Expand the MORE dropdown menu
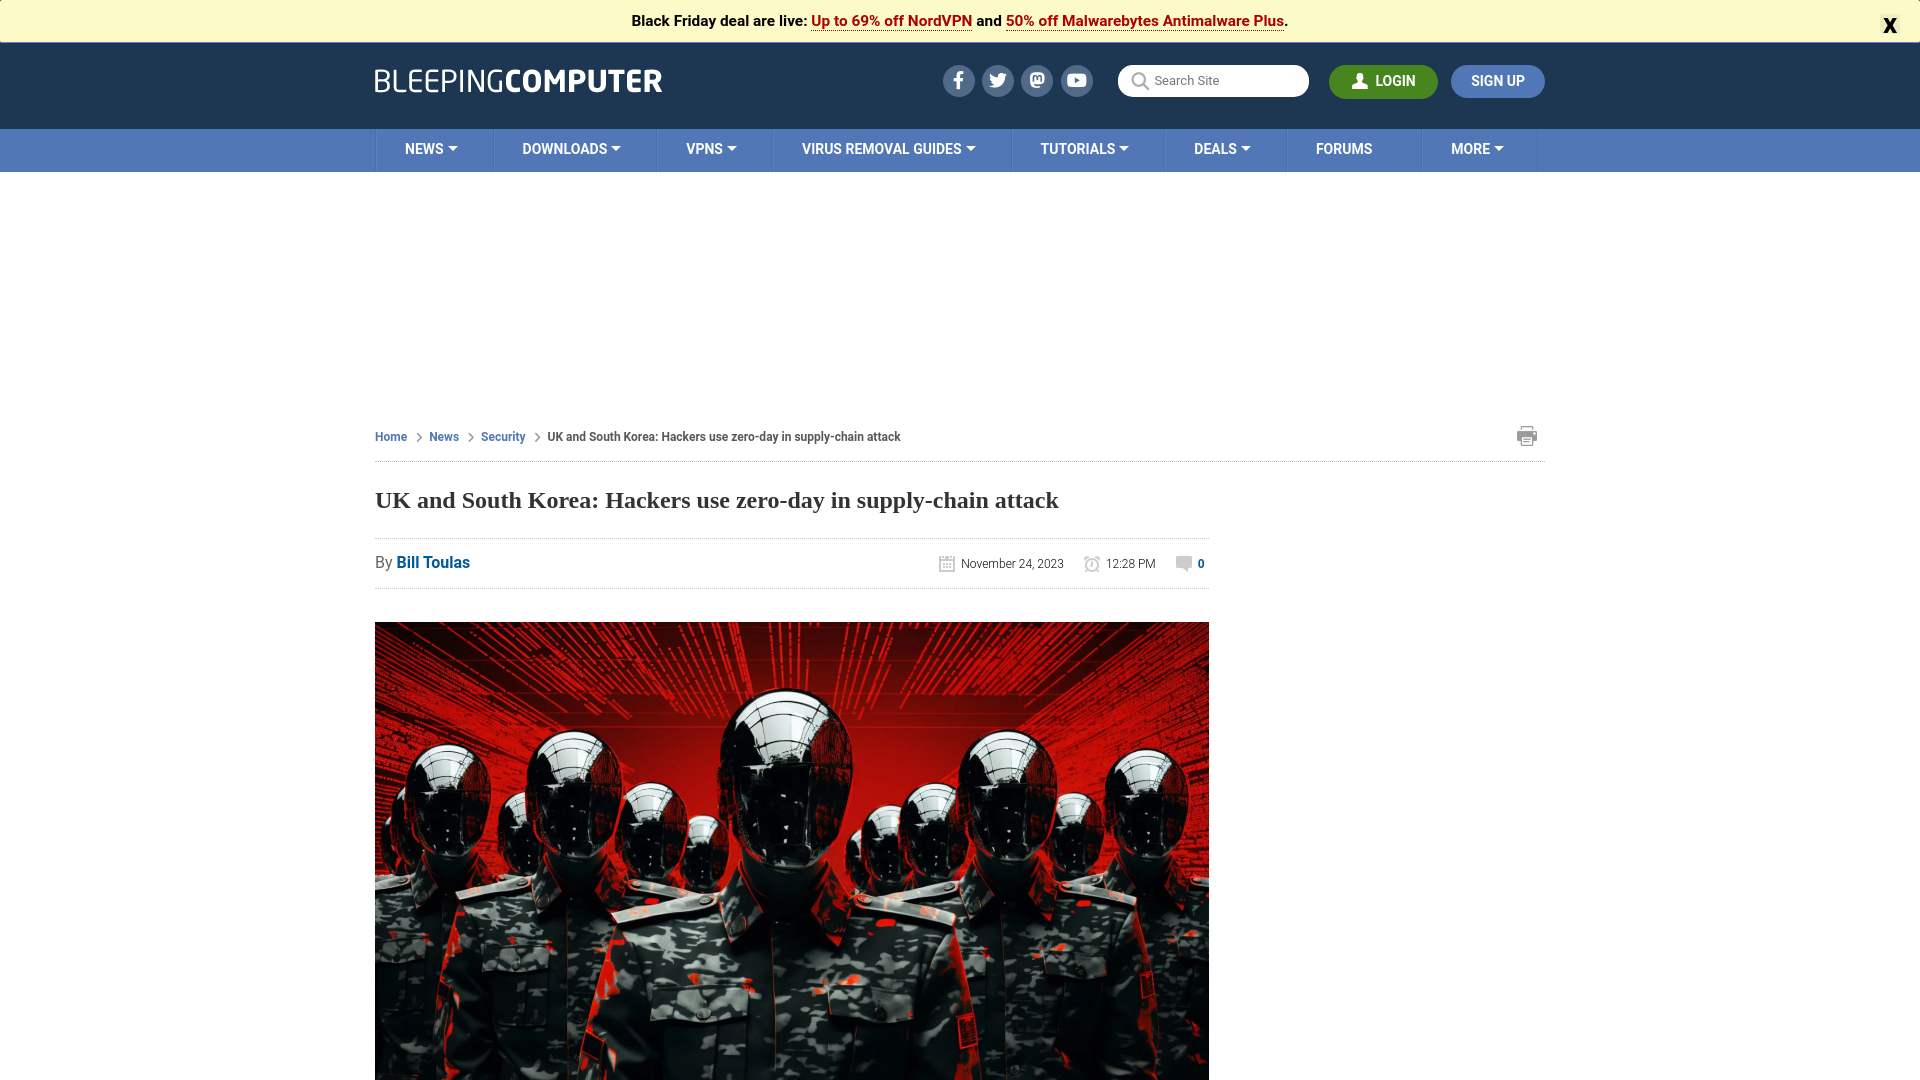The width and height of the screenshot is (1920, 1080). click(1477, 149)
